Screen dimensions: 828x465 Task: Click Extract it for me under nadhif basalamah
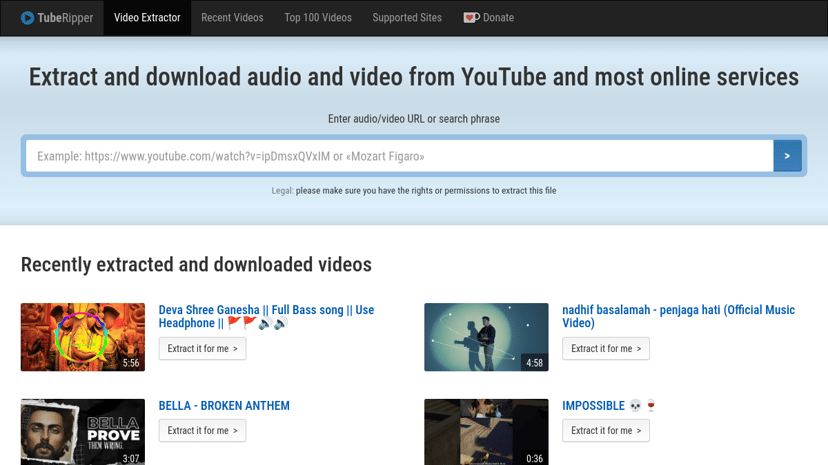(606, 348)
